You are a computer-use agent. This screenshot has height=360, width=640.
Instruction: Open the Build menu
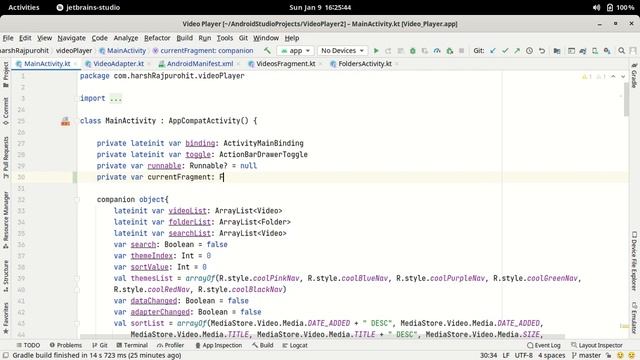[184, 38]
